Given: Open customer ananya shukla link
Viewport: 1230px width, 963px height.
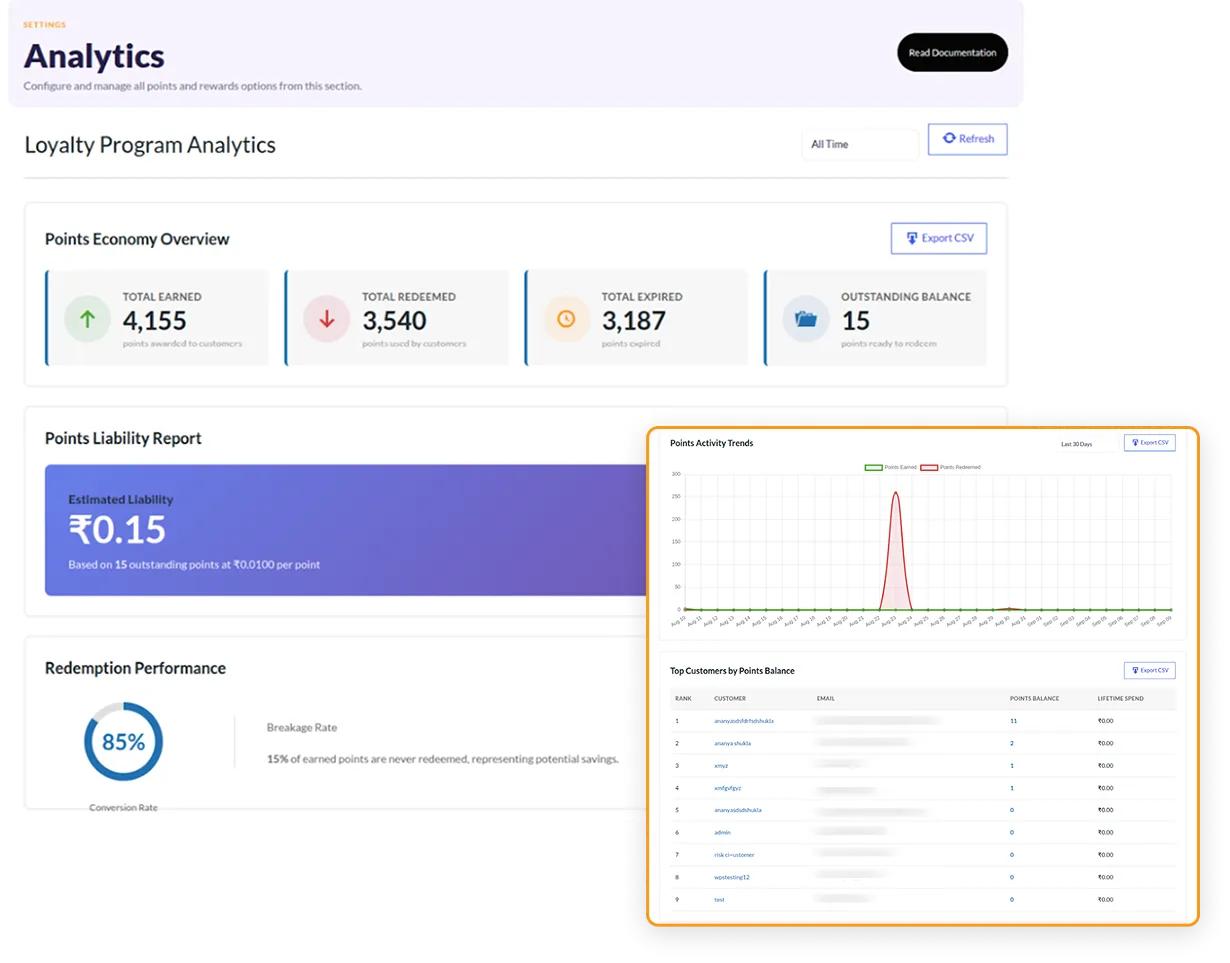Looking at the screenshot, I should [x=732, y=743].
